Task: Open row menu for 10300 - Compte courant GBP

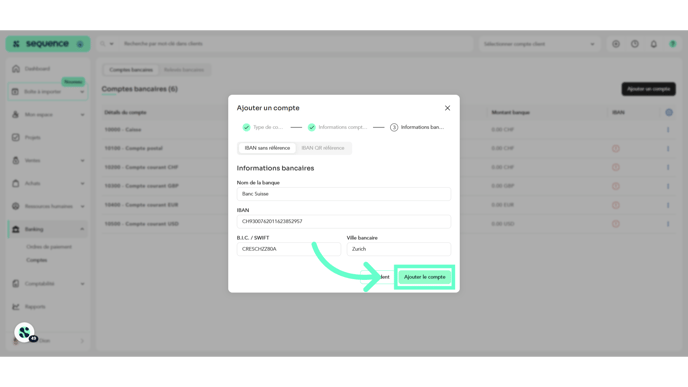Action: [668, 186]
